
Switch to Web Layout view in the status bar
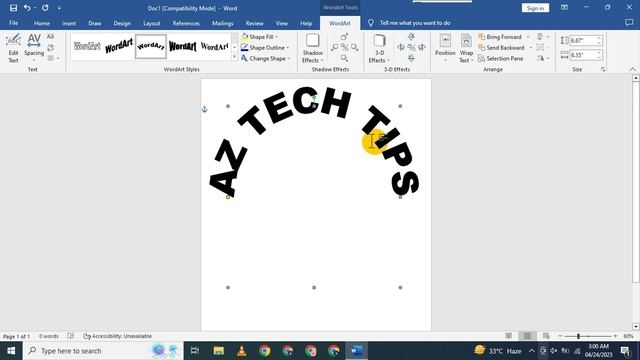pyautogui.click(x=546, y=336)
